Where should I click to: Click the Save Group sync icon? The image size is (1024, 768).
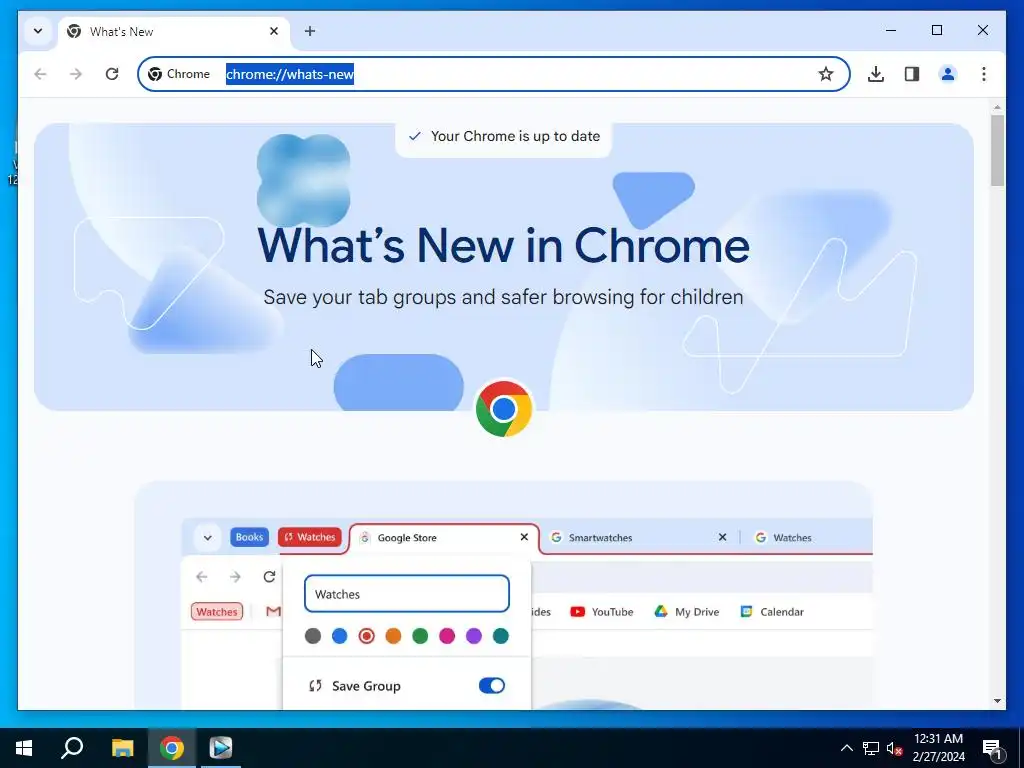[315, 686]
